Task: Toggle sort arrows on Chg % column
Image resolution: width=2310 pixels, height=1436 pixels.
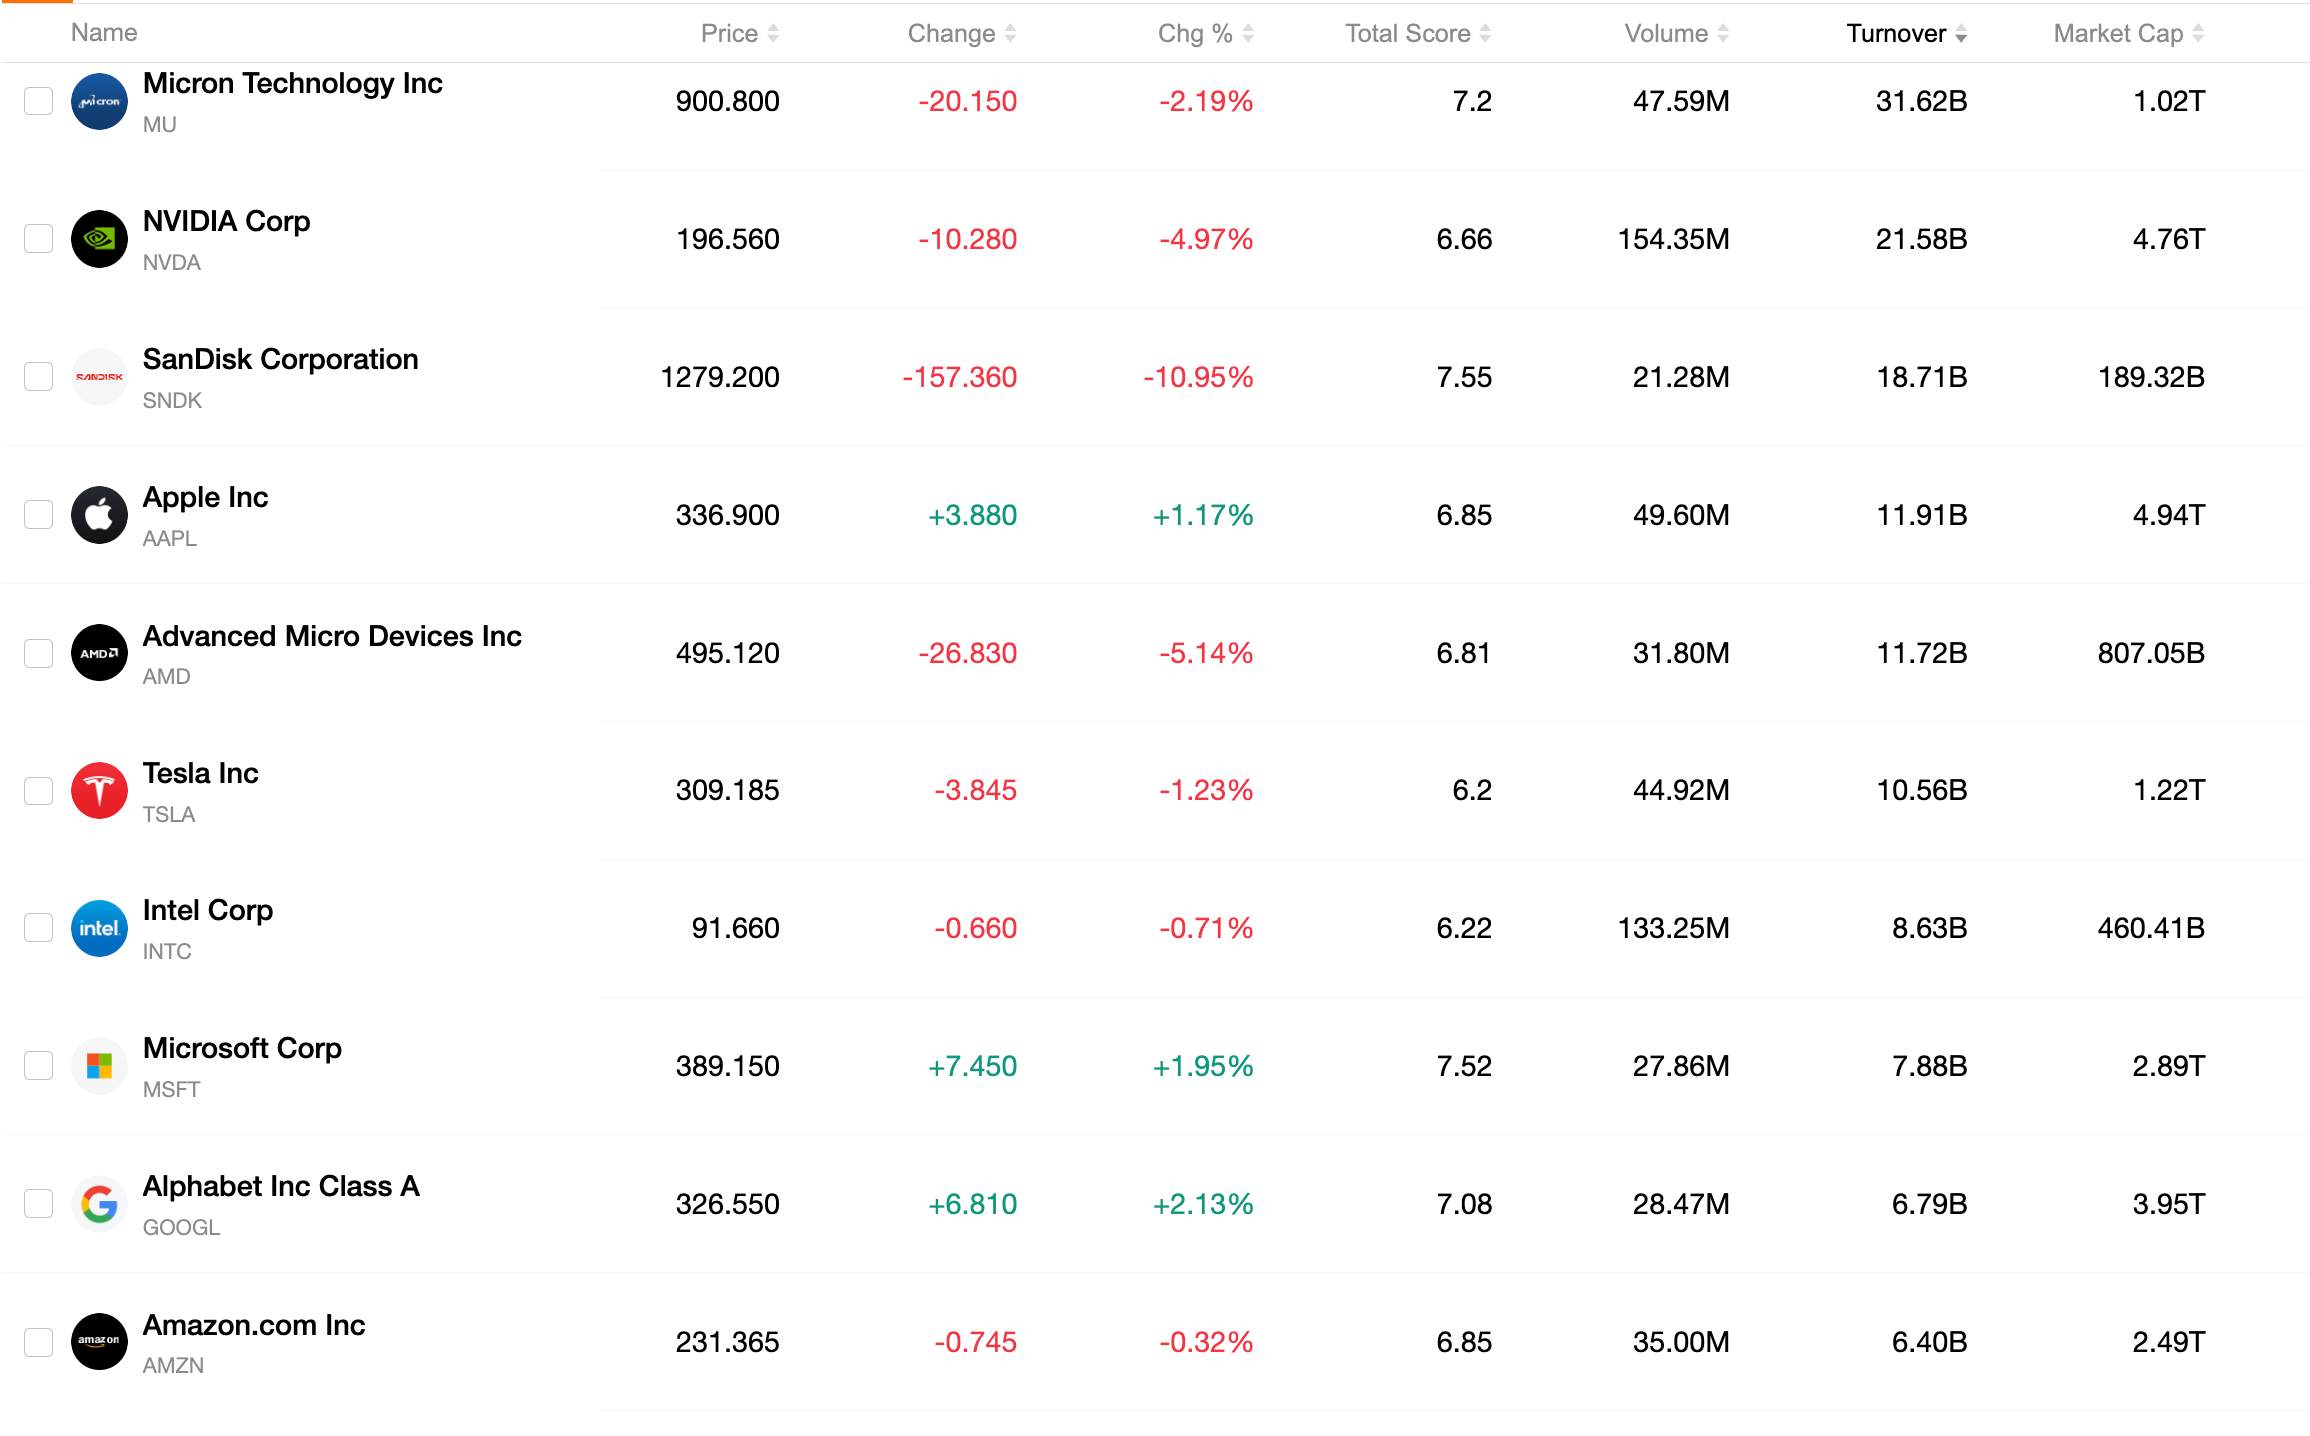Action: point(1248,34)
